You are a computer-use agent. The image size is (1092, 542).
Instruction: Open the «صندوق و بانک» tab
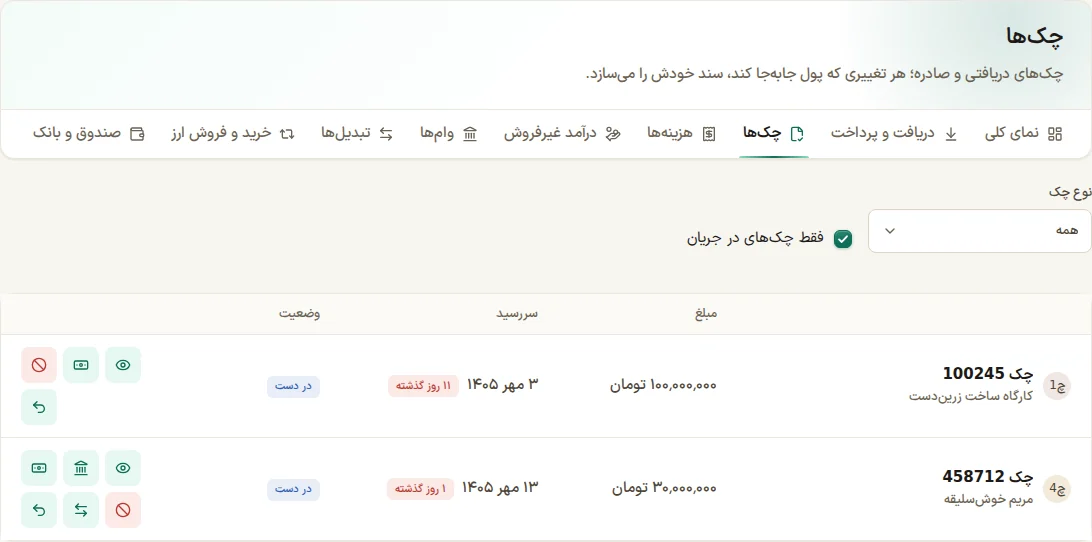(x=88, y=134)
